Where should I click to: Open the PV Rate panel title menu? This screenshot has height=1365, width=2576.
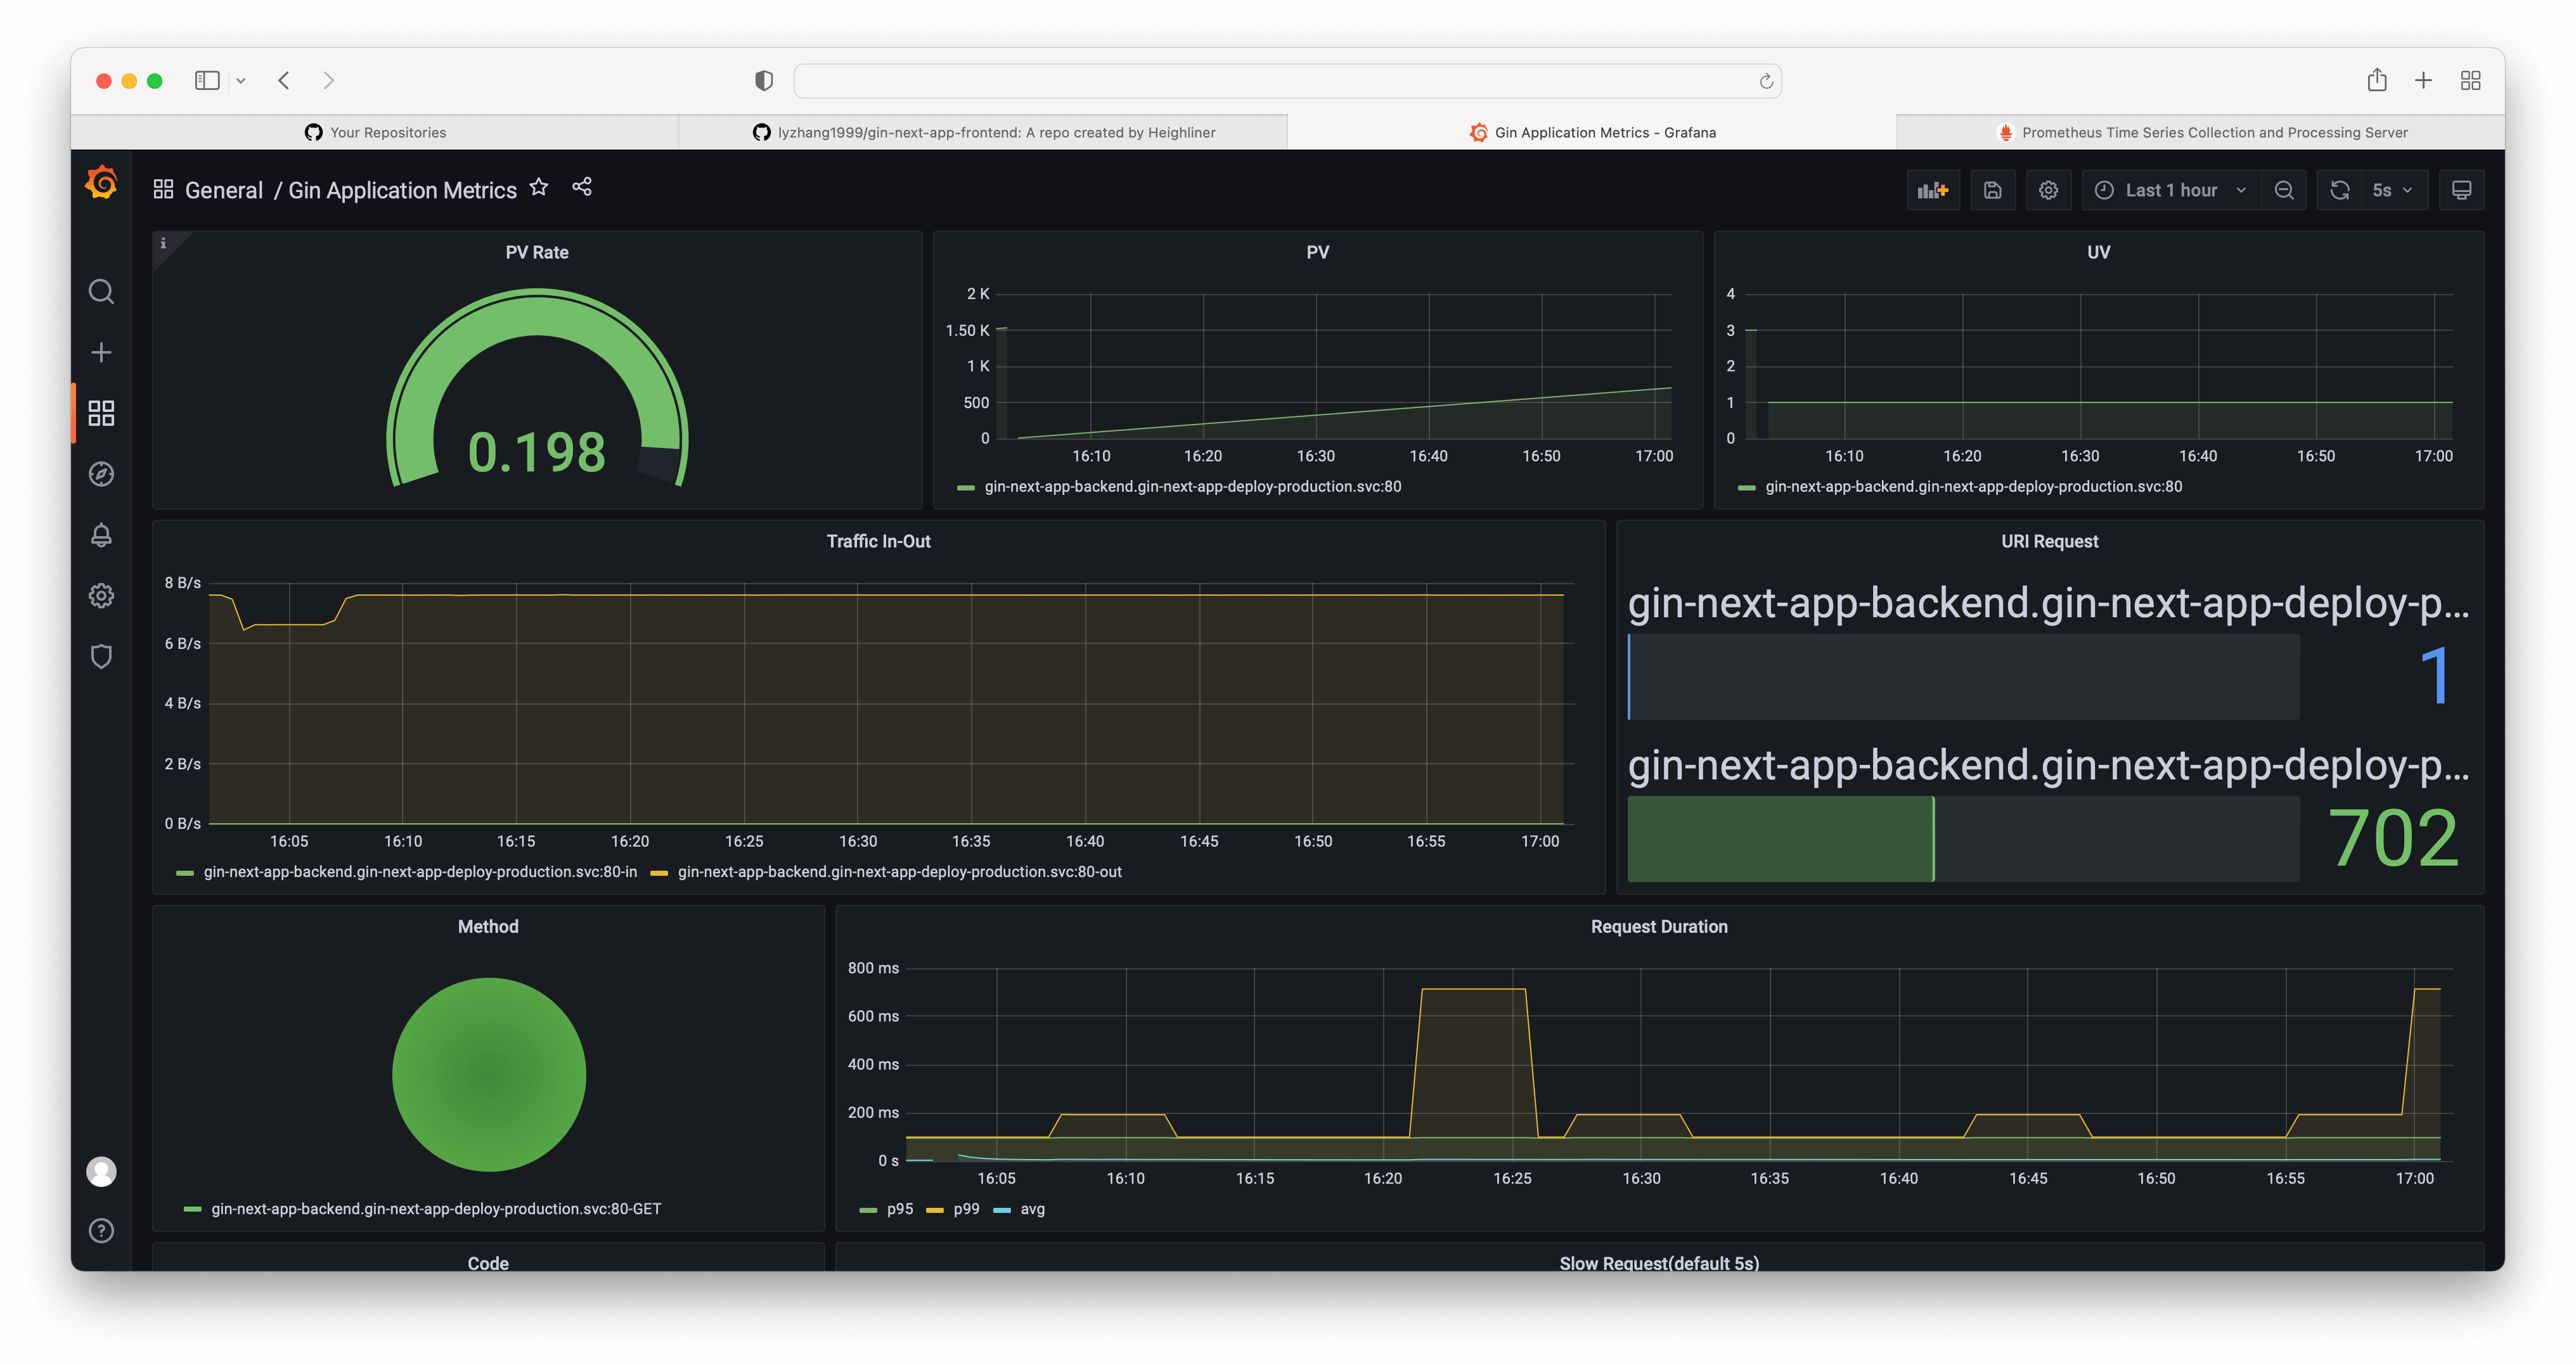coord(537,252)
